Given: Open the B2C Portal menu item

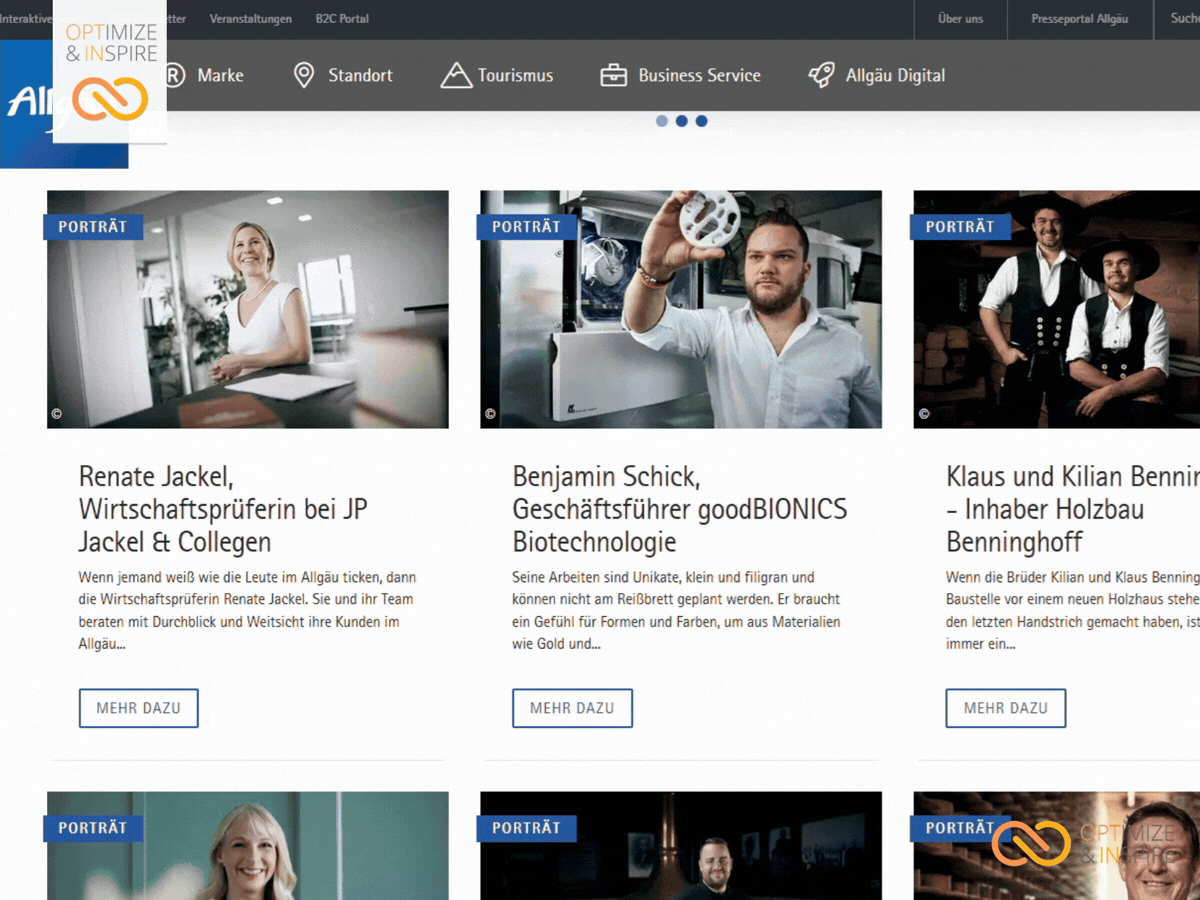Looking at the screenshot, I should 342,19.
